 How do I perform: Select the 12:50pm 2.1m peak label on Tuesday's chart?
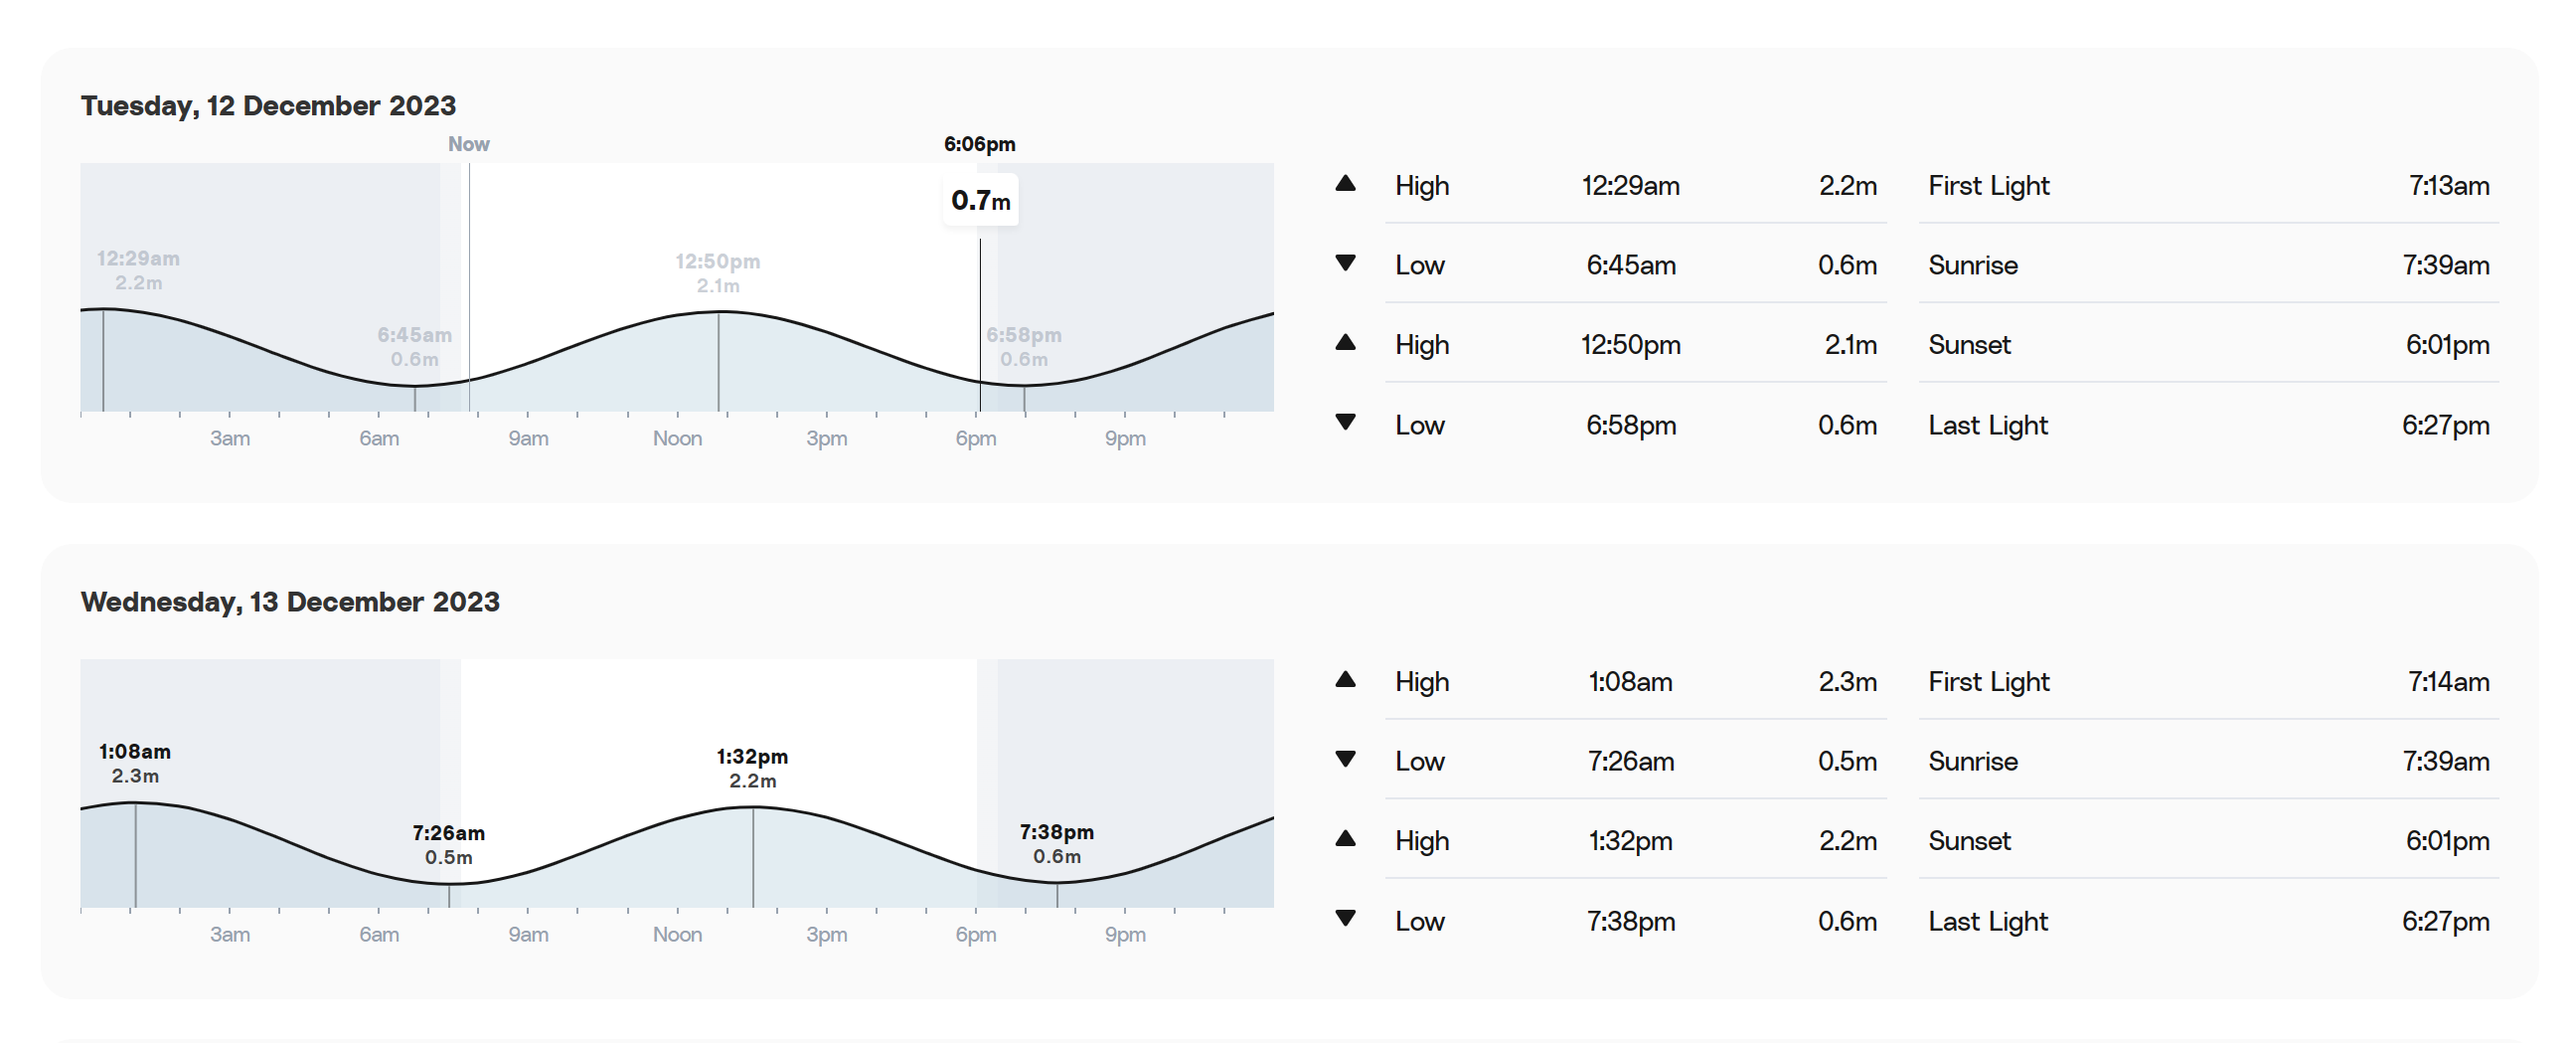pyautogui.click(x=717, y=273)
